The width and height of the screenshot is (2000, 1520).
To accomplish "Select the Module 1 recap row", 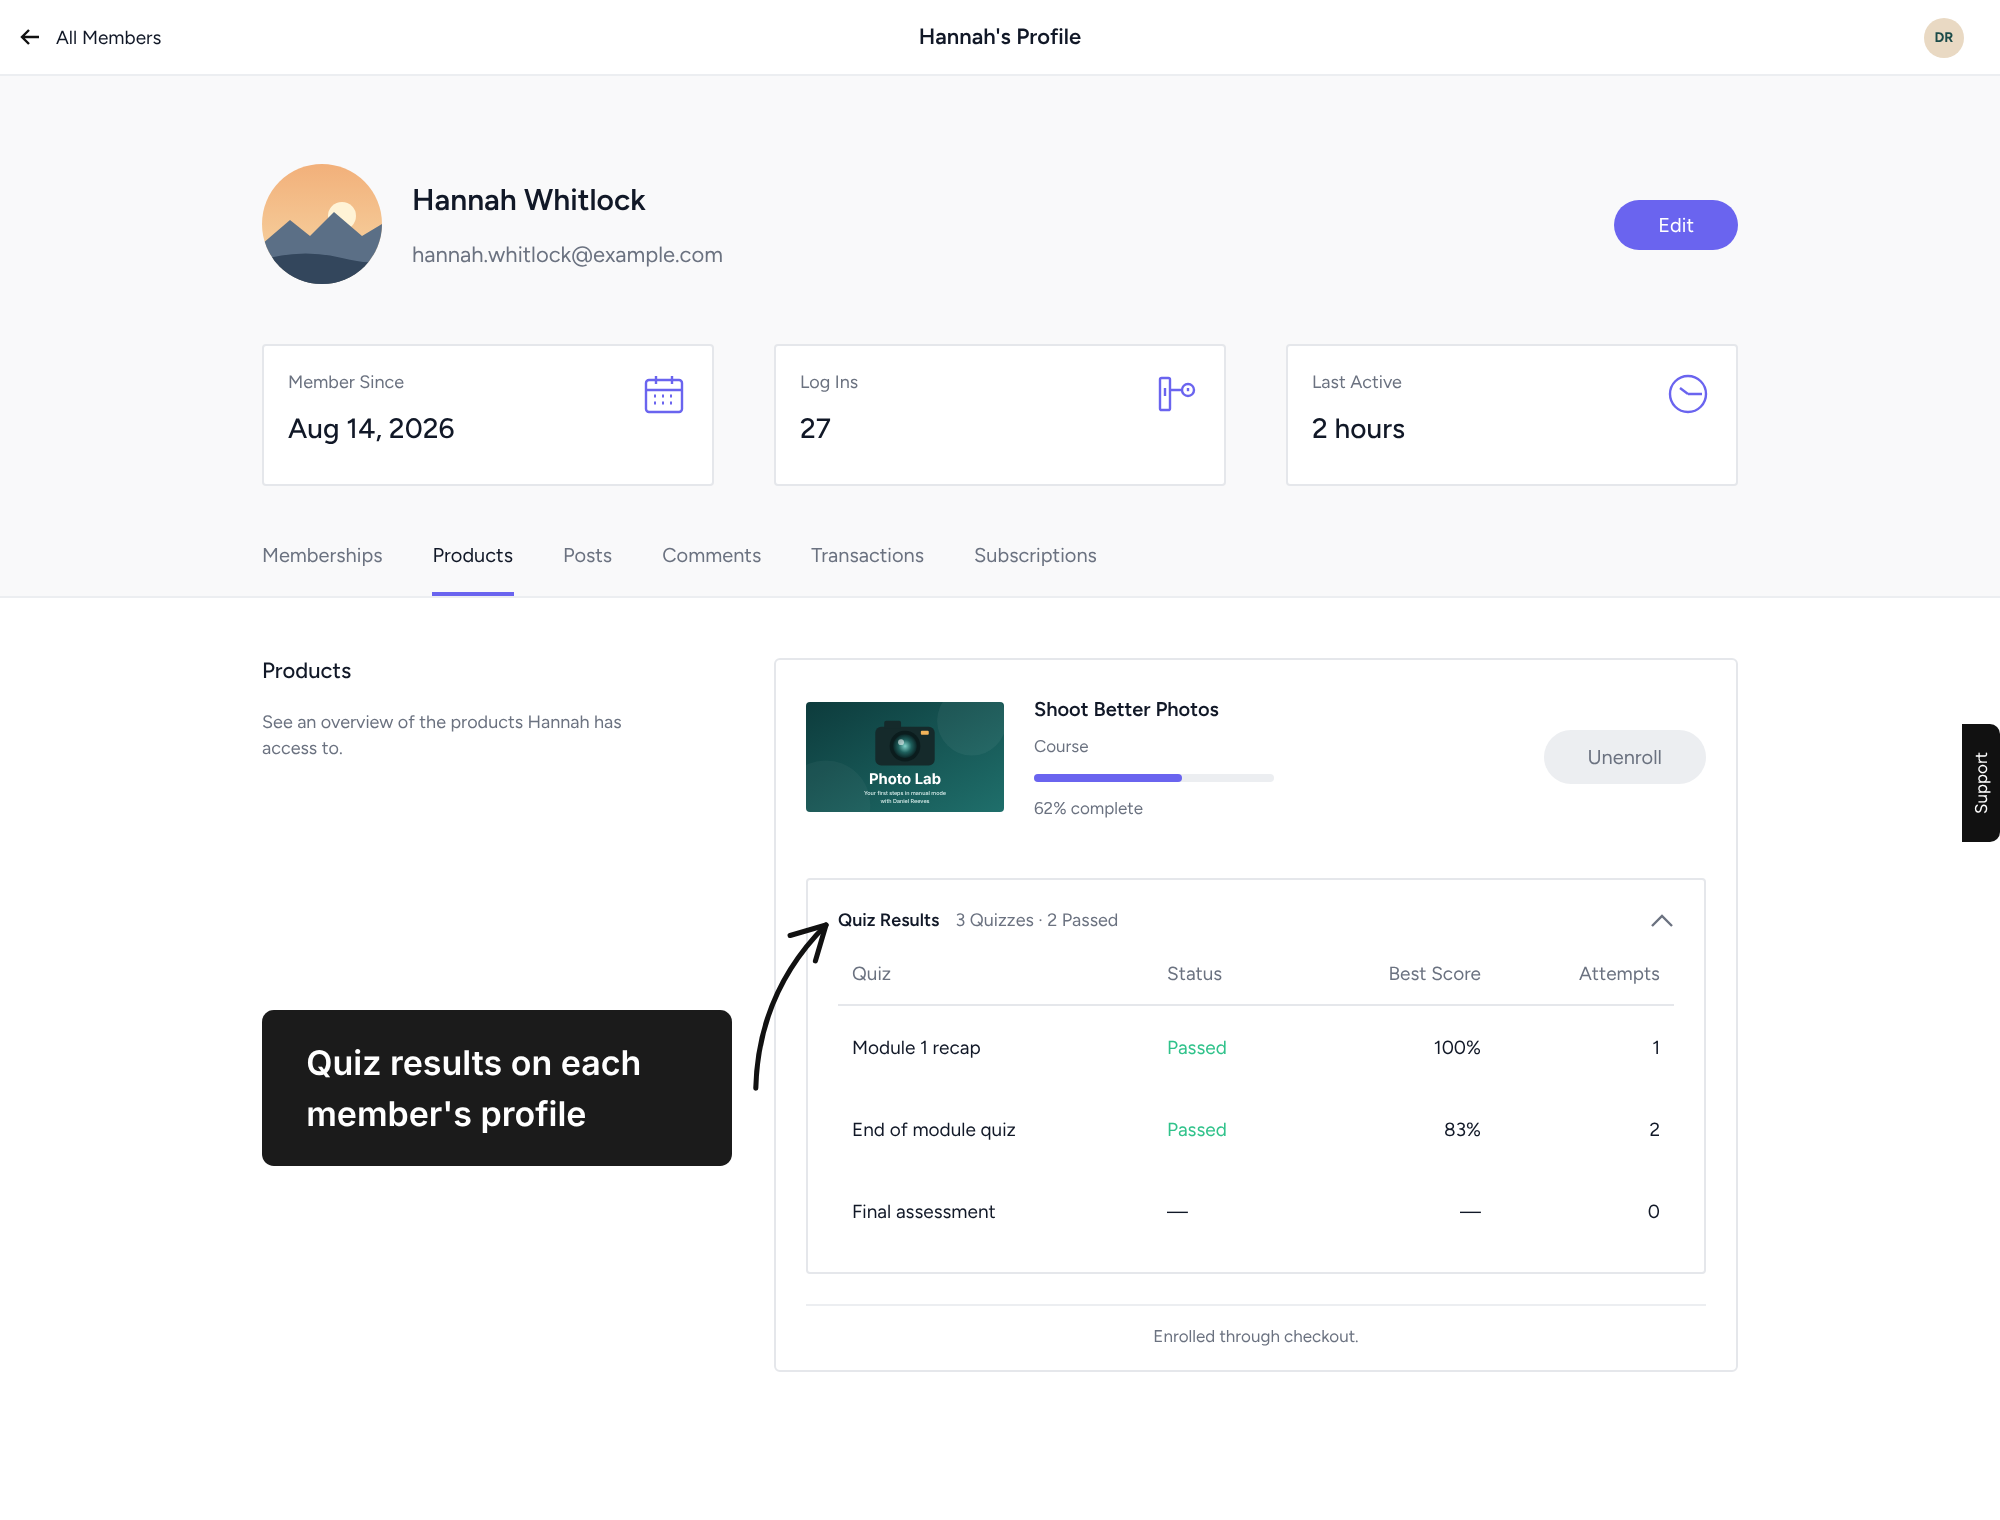I will click(1256, 1047).
